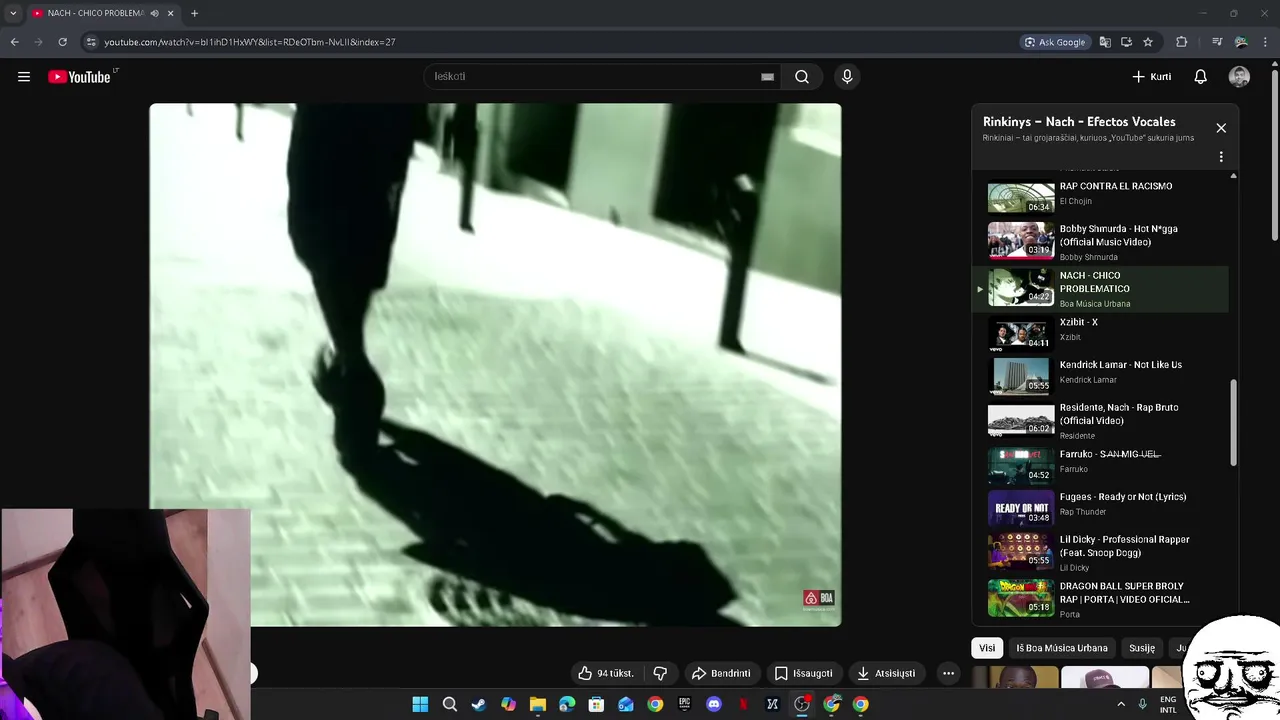Open a new browser tab

[194, 13]
